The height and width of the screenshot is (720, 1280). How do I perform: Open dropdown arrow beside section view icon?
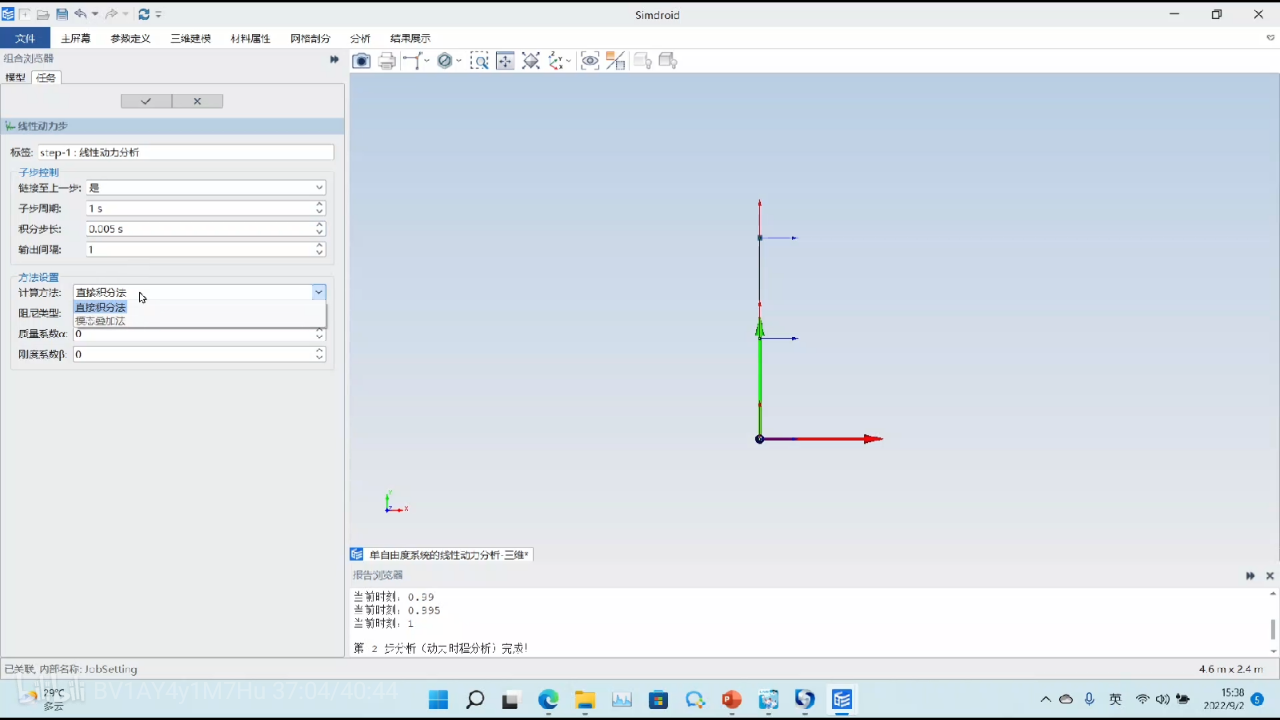pyautogui.click(x=459, y=61)
